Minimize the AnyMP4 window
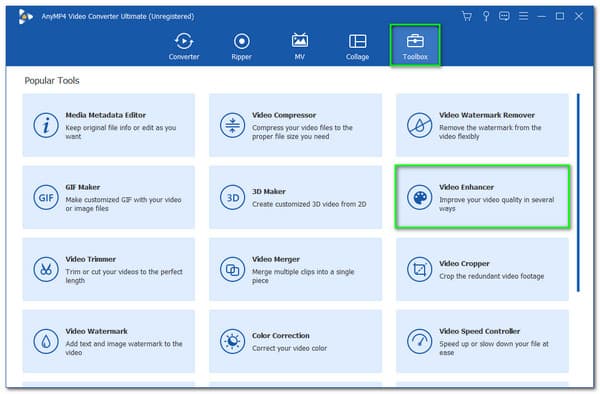Screen dimensions: 600x394 coord(541,16)
